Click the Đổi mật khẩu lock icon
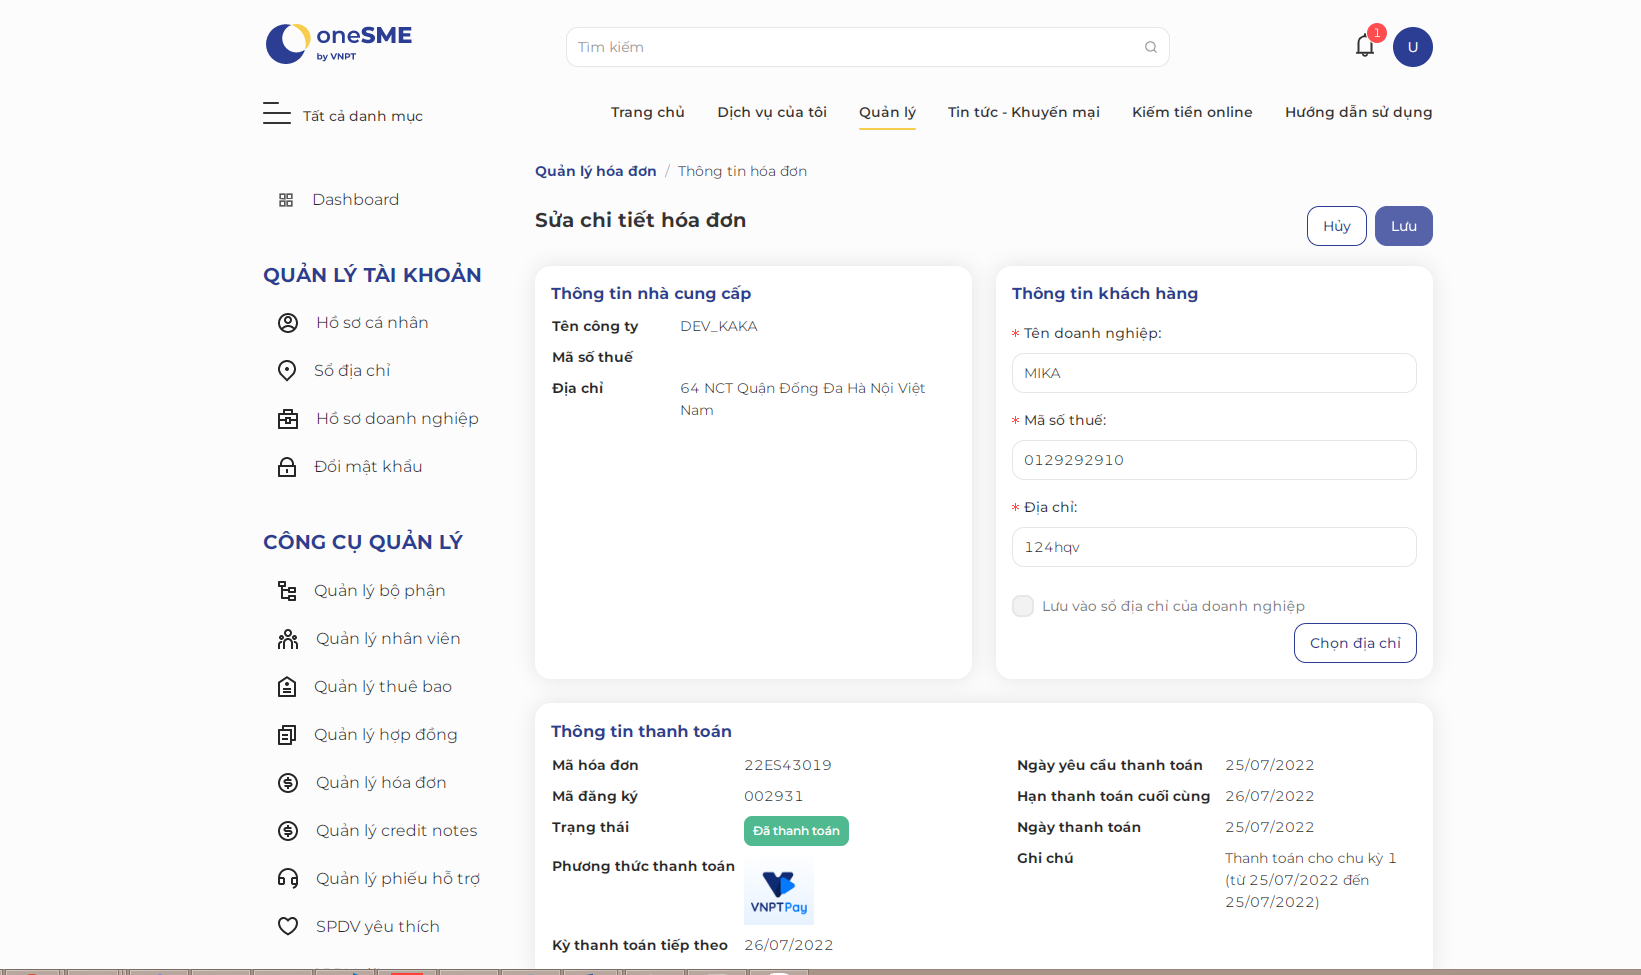Screen dimensions: 1641x975 pyautogui.click(x=287, y=467)
